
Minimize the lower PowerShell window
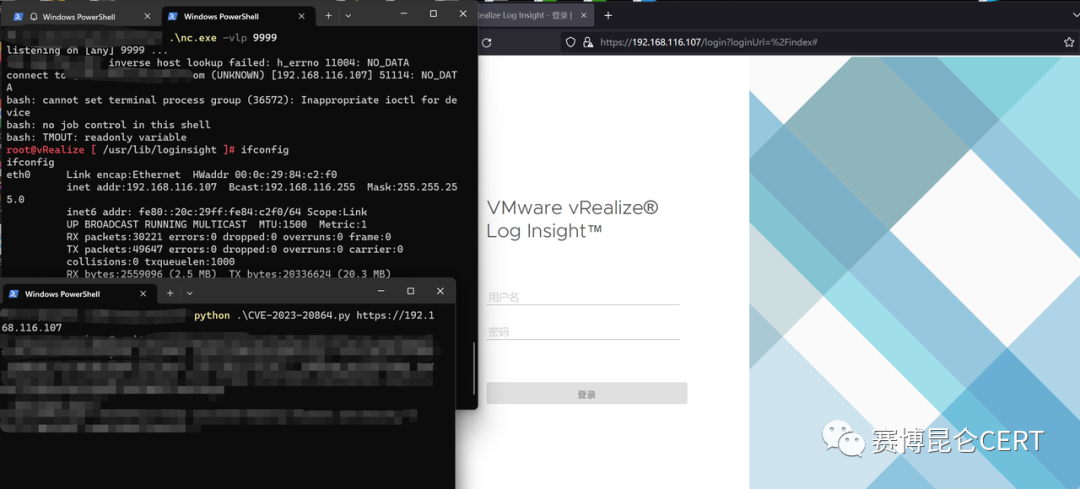coord(382,291)
